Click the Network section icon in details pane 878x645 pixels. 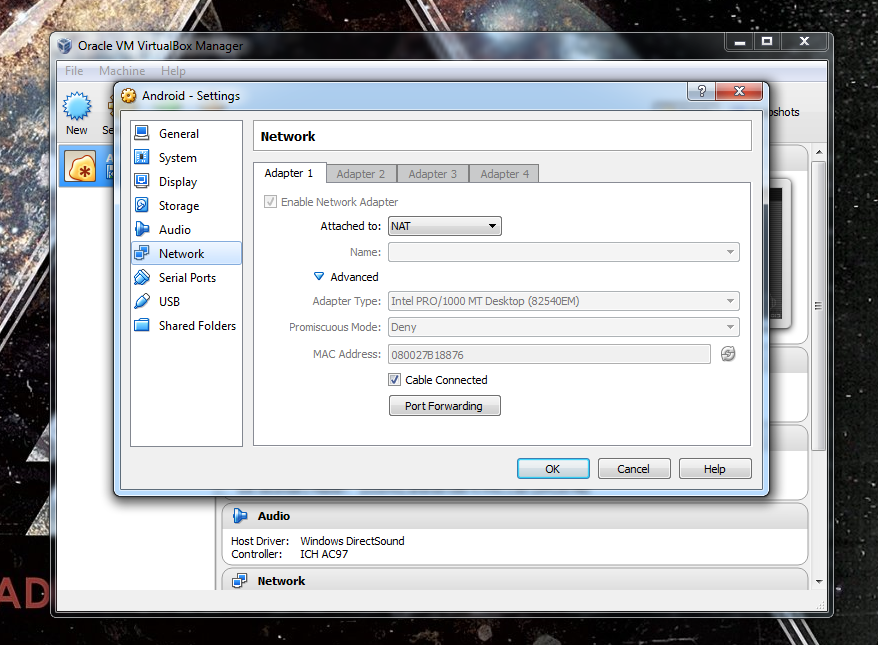tap(240, 581)
